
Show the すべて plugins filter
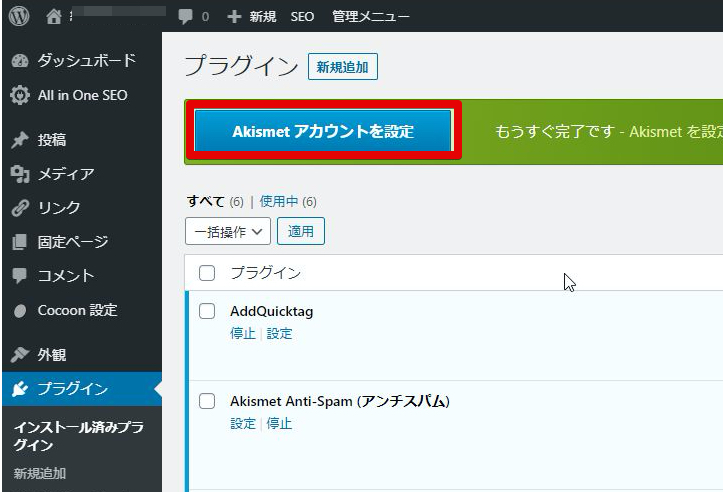point(205,201)
